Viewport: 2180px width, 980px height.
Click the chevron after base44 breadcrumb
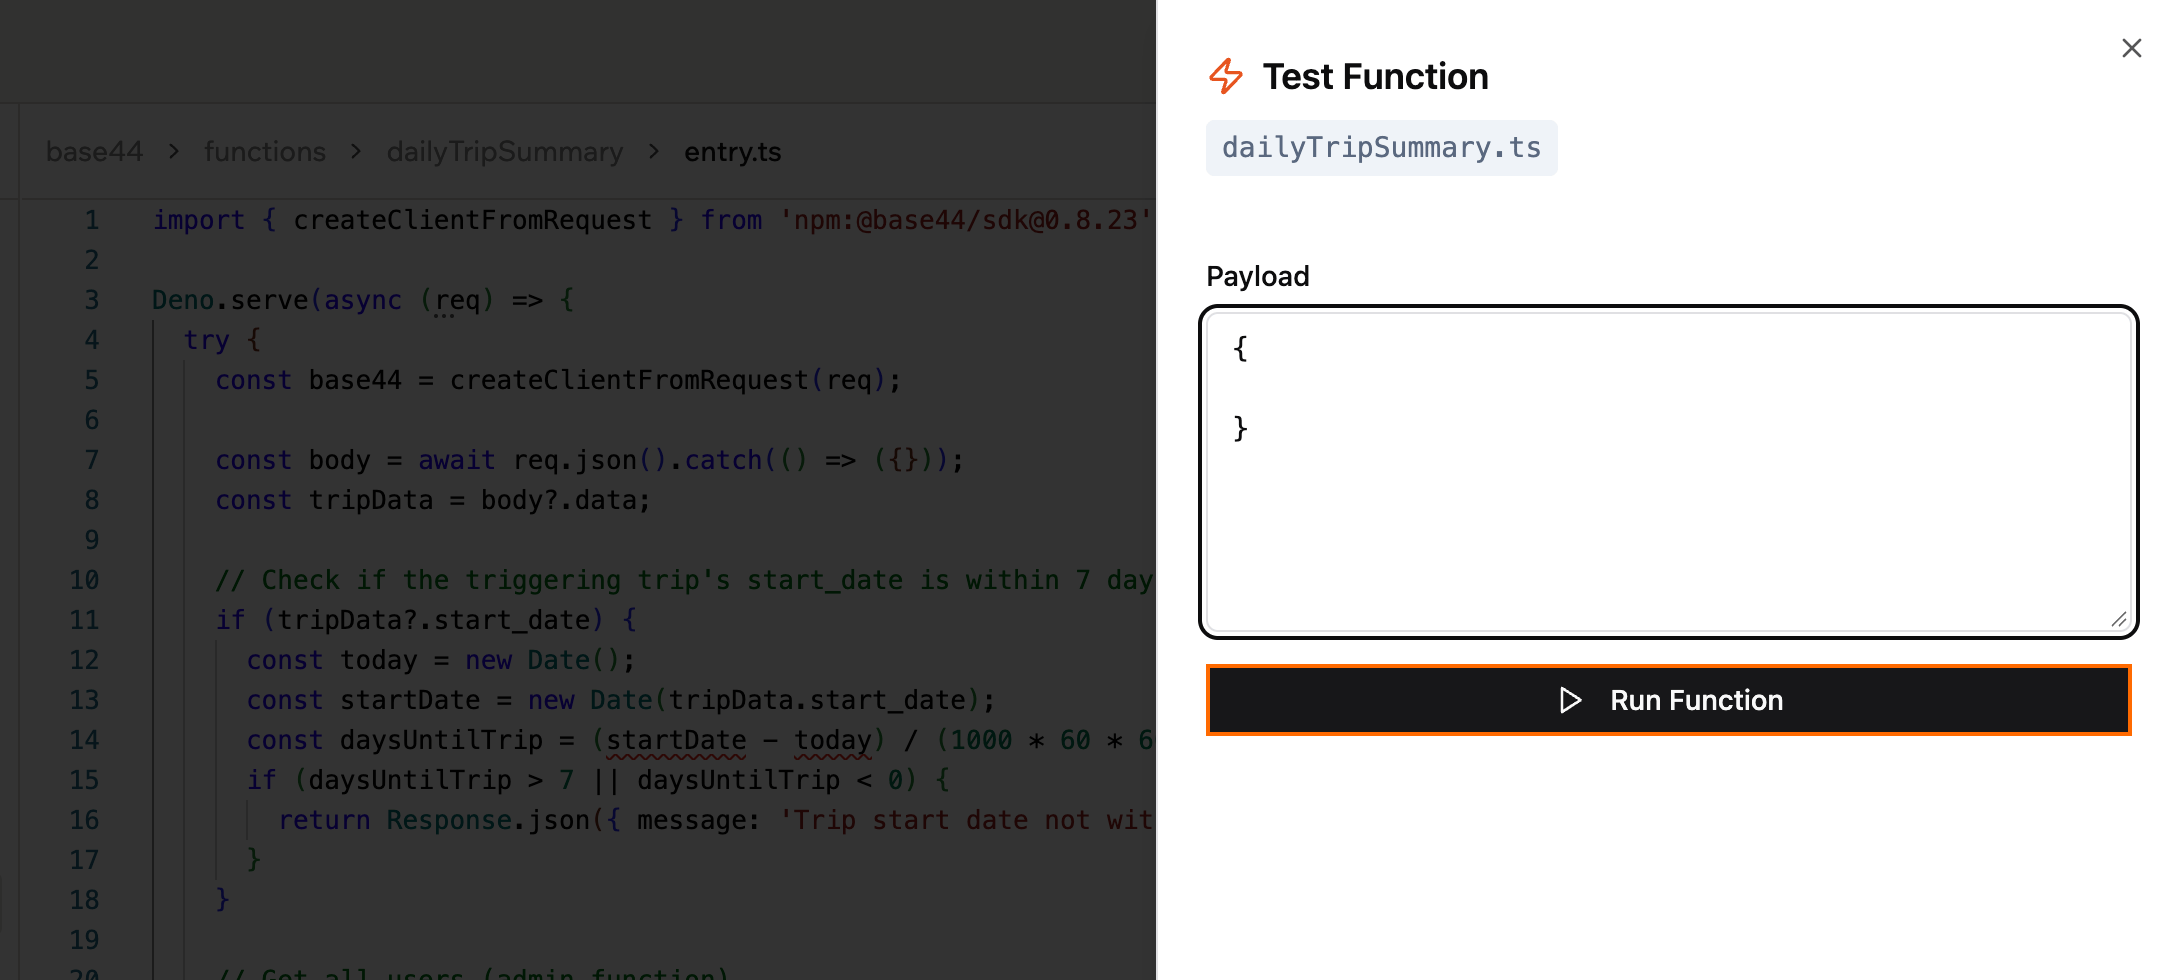tap(174, 152)
